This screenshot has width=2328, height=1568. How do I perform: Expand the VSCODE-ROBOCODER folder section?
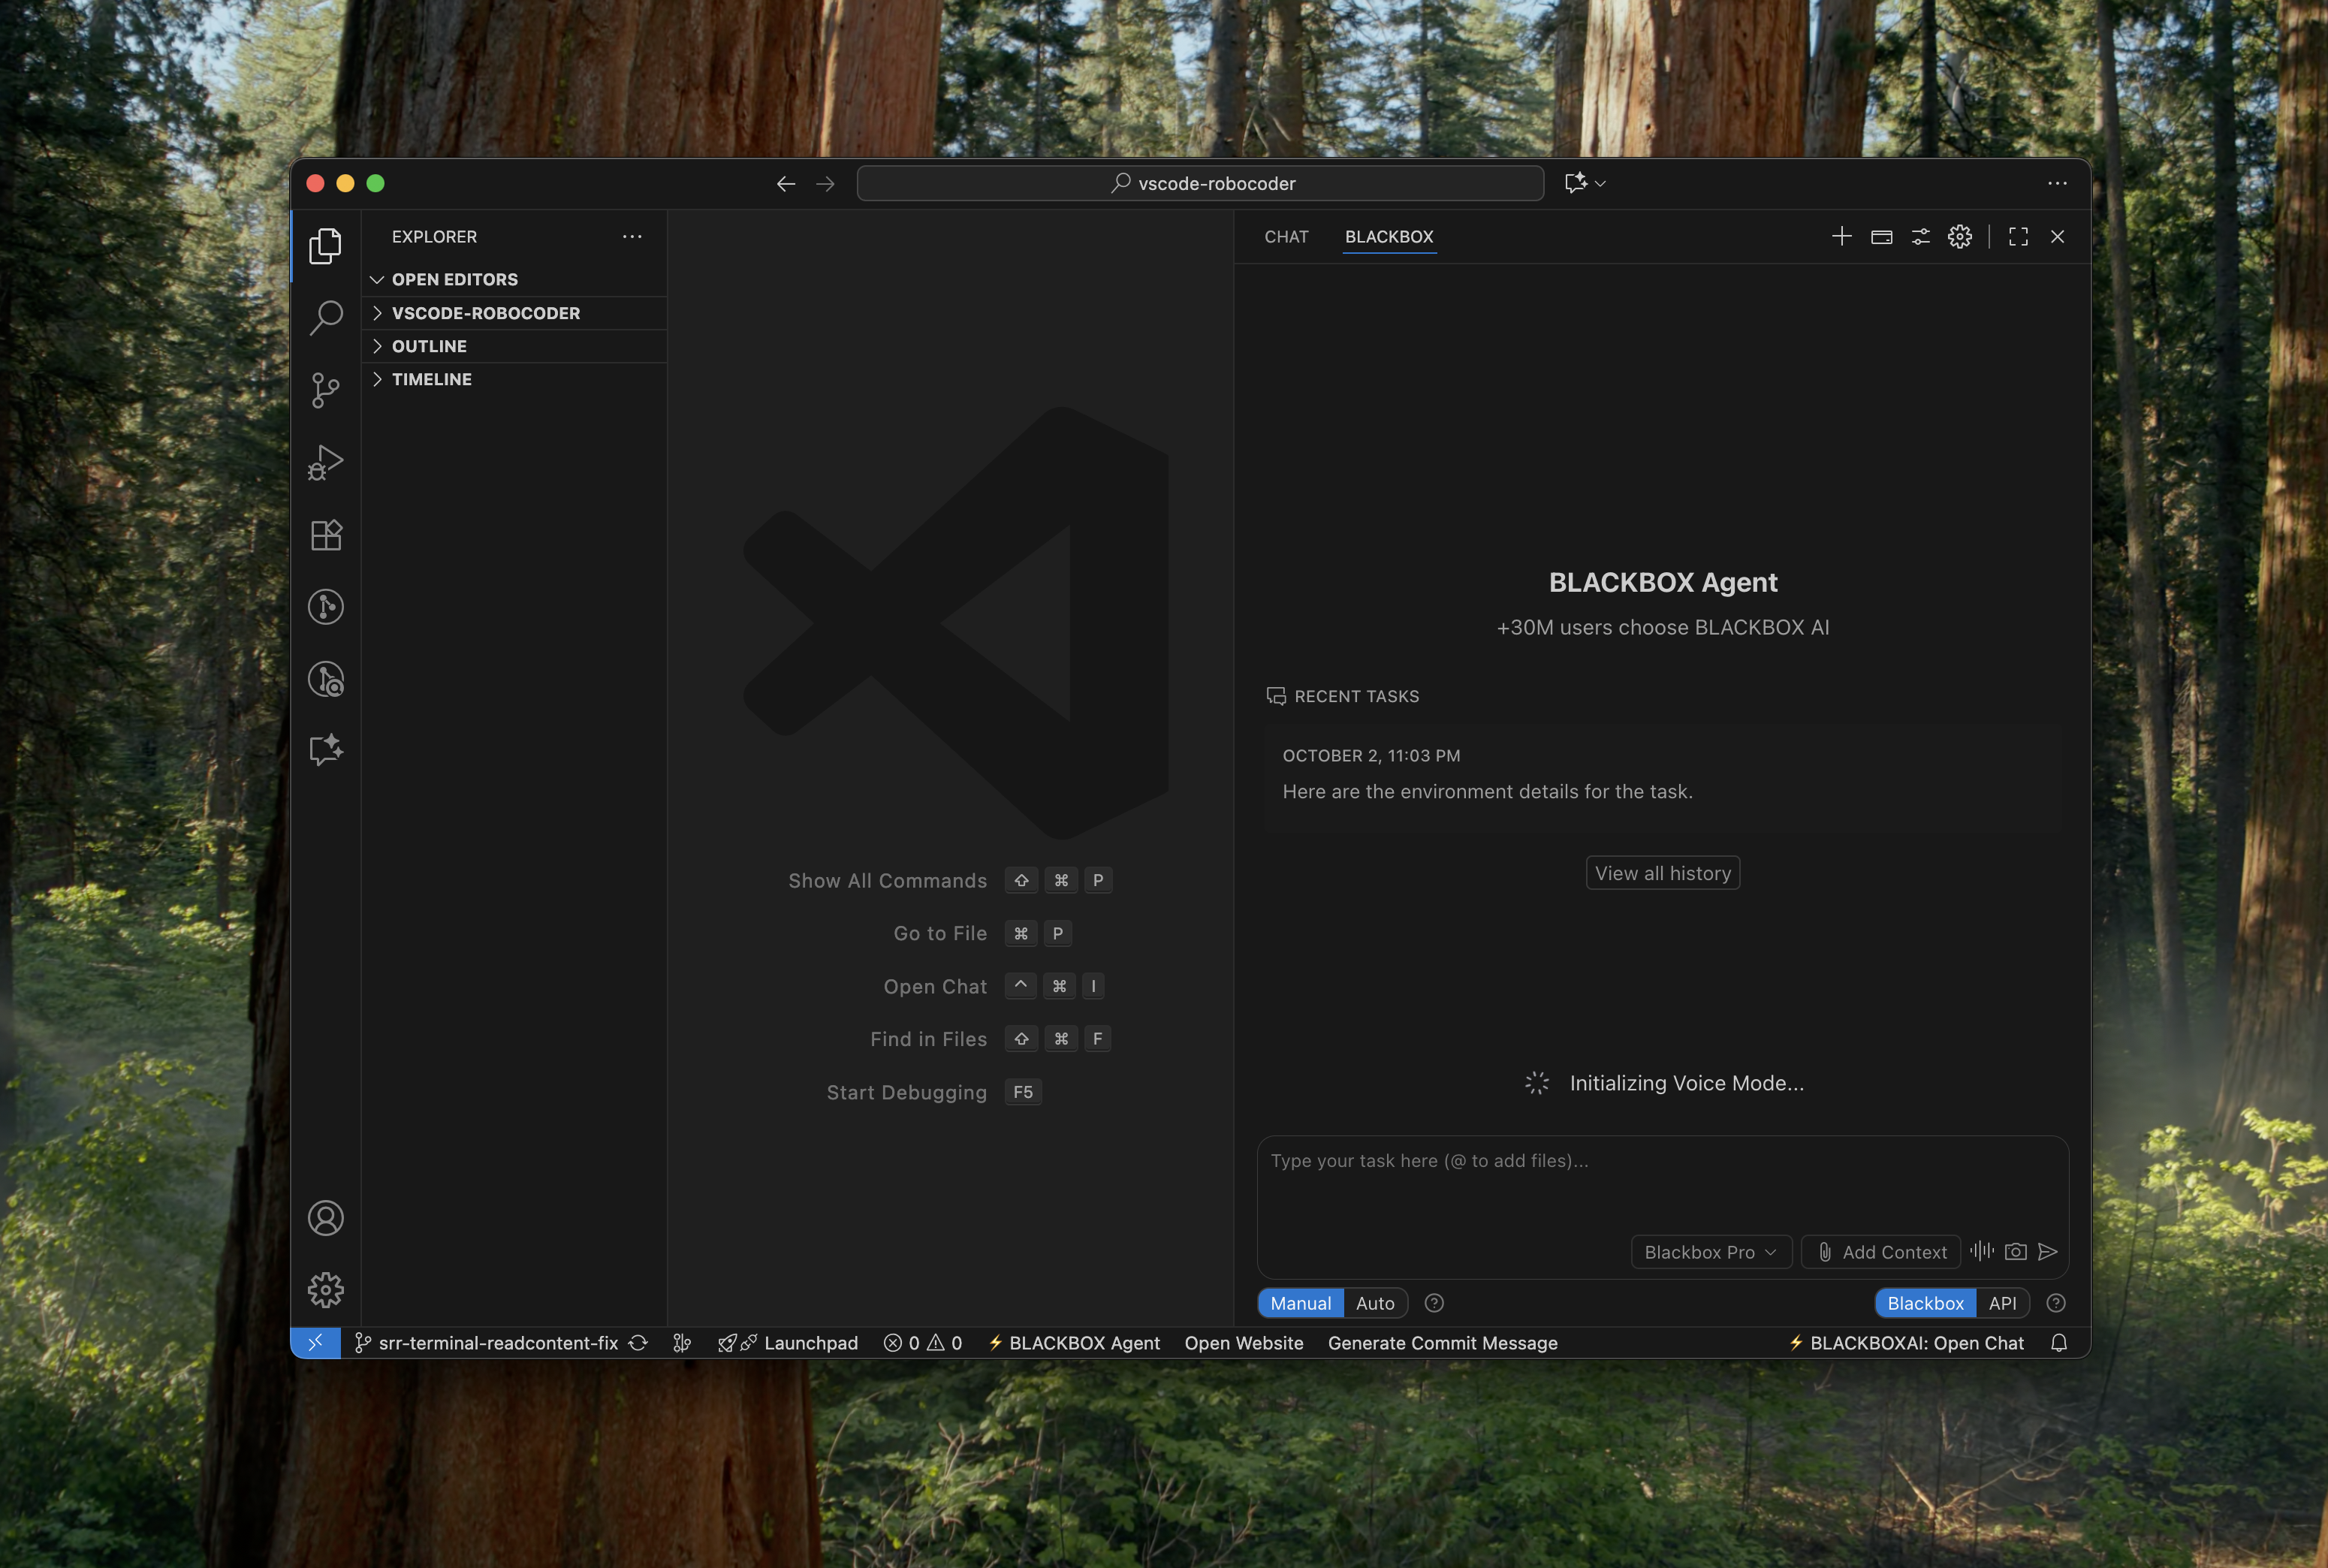pos(485,313)
